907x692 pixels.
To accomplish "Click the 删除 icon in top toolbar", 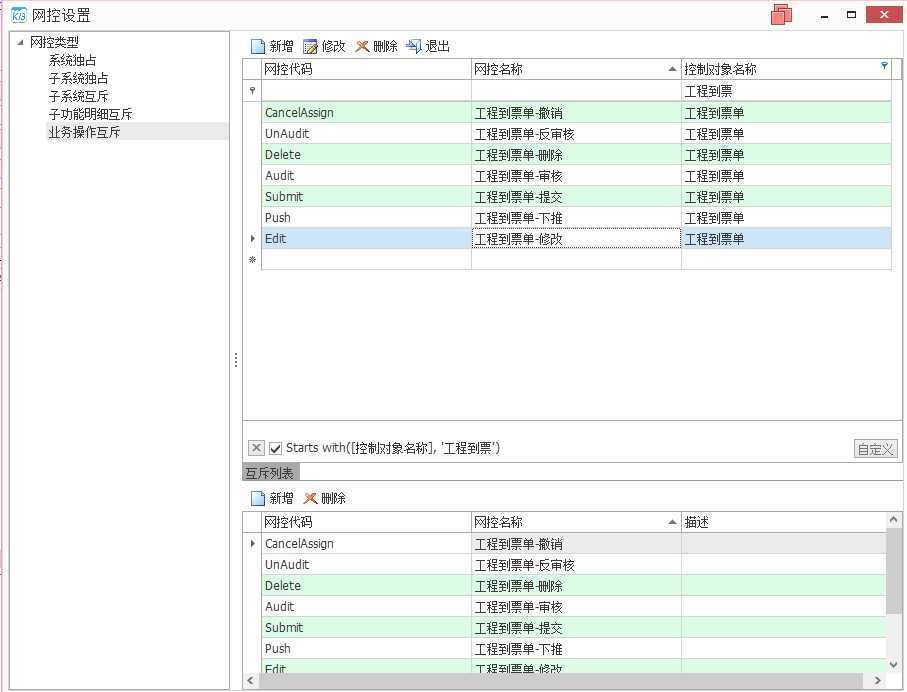I will point(362,46).
